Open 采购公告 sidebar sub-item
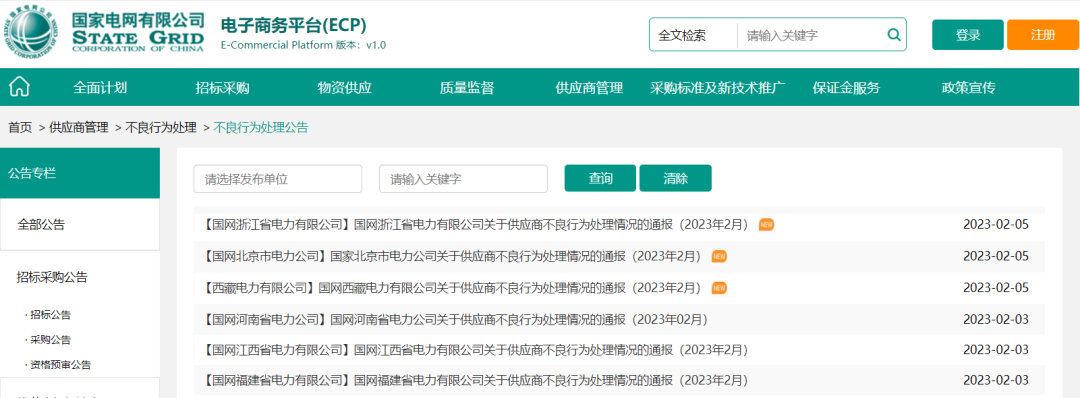Screen dimensions: 1080x398 [50, 339]
